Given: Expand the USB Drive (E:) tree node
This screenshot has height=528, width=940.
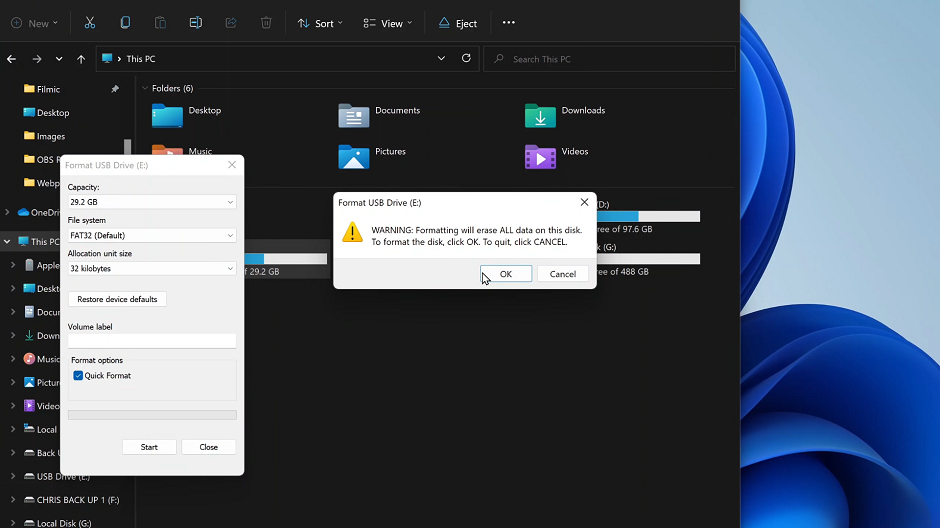Looking at the screenshot, I should 13,476.
